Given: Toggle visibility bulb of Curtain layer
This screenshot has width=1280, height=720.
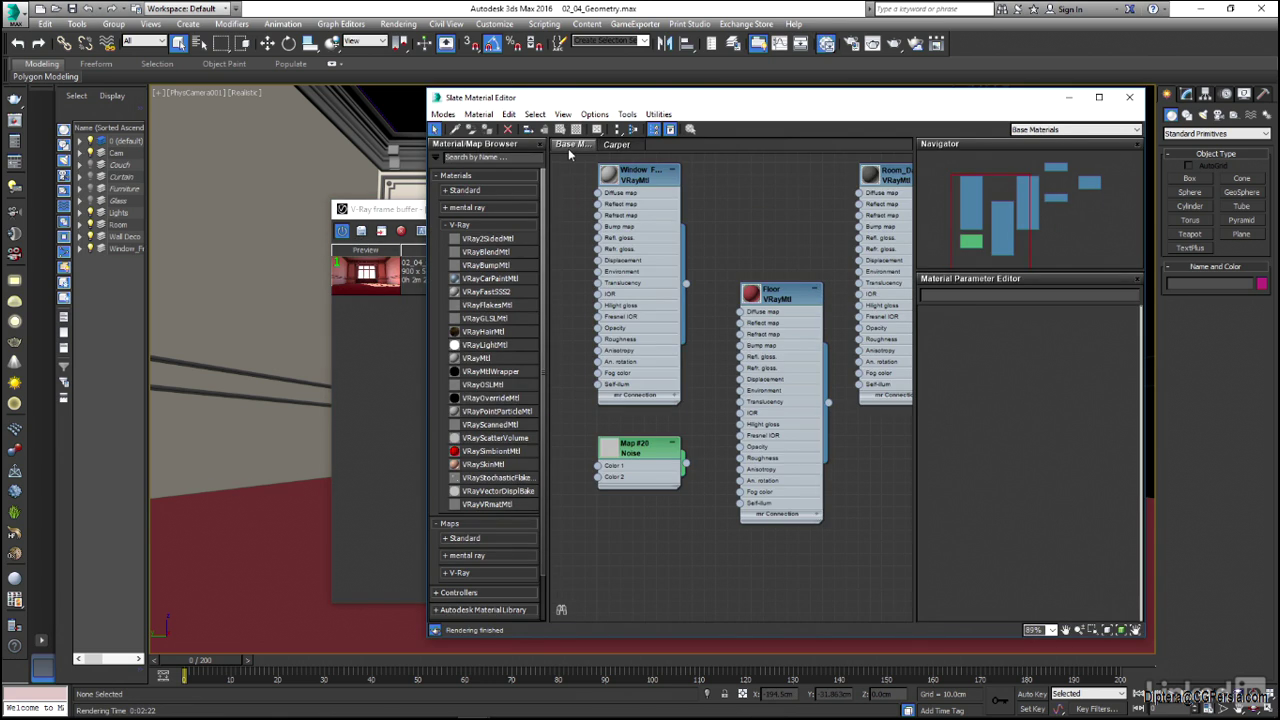Looking at the screenshot, I should [x=90, y=177].
